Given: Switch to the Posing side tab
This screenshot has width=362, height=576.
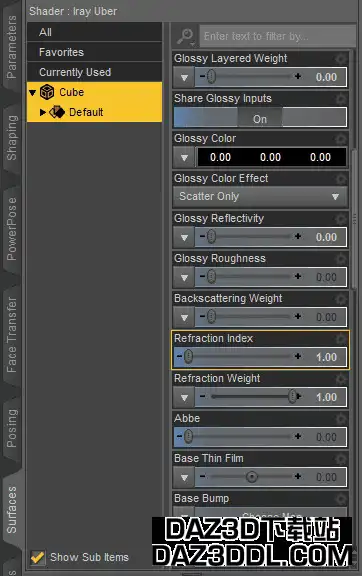Looking at the screenshot, I should tap(11, 428).
